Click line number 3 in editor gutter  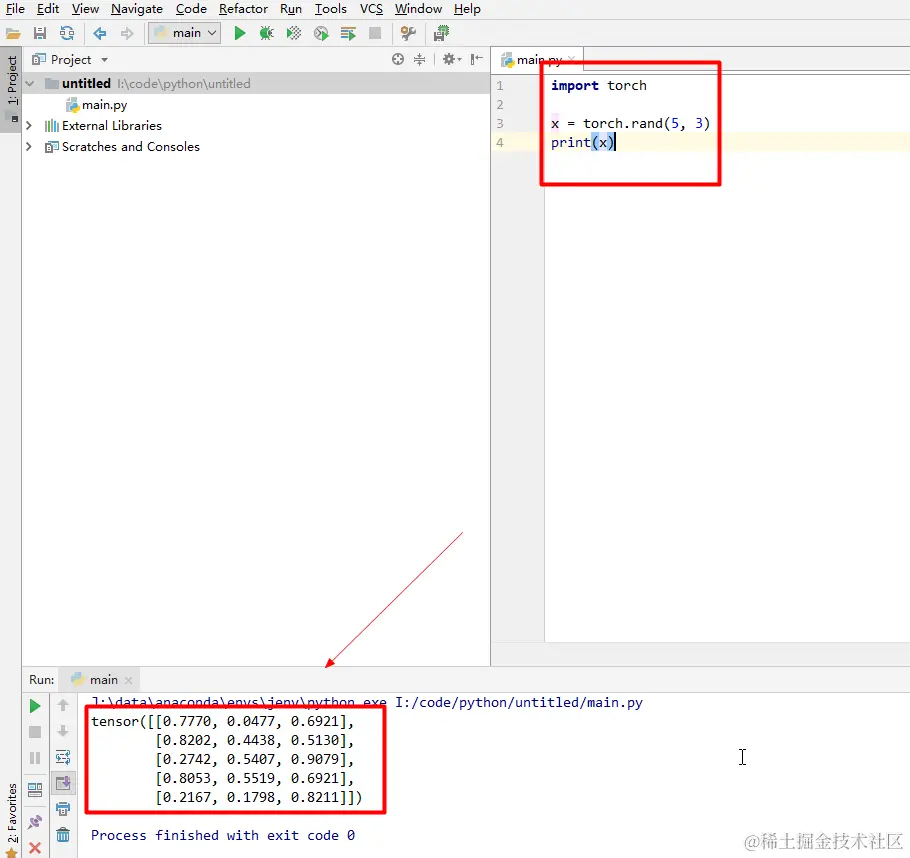(500, 123)
